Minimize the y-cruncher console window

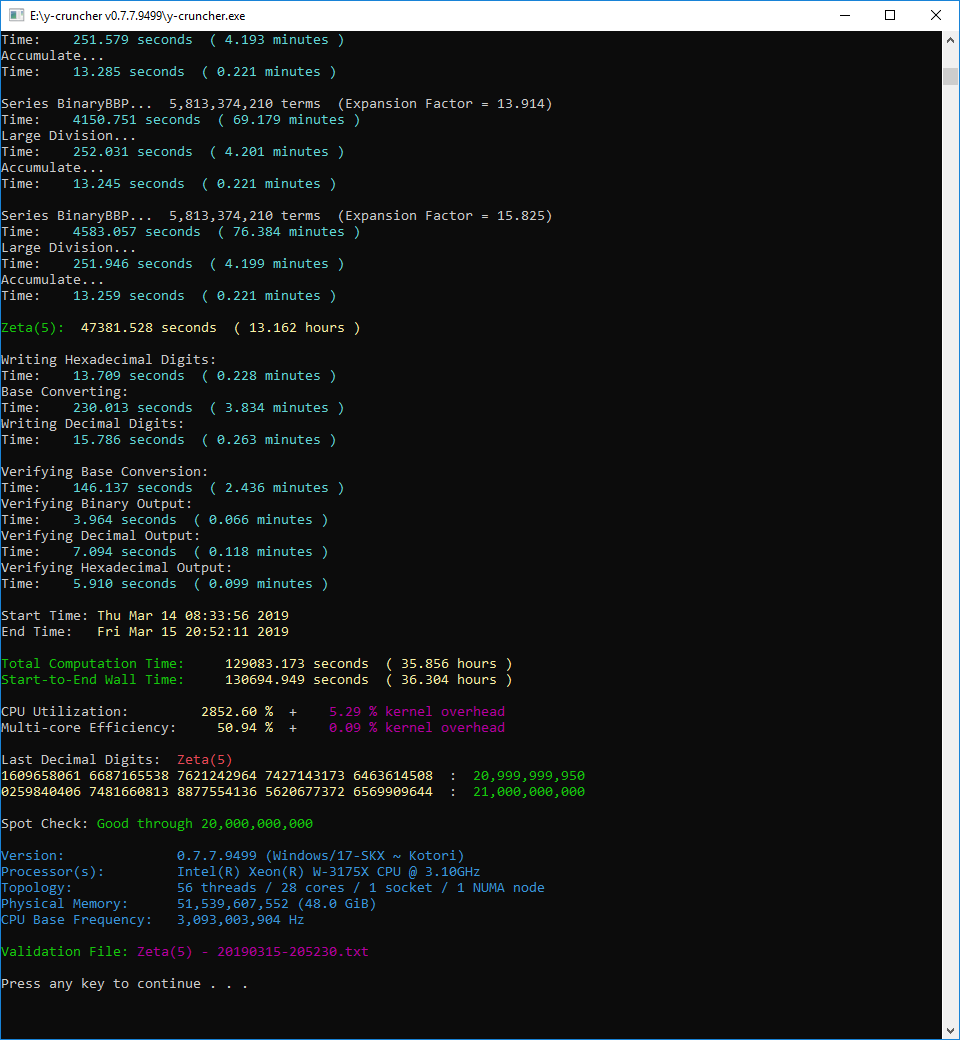coord(844,15)
